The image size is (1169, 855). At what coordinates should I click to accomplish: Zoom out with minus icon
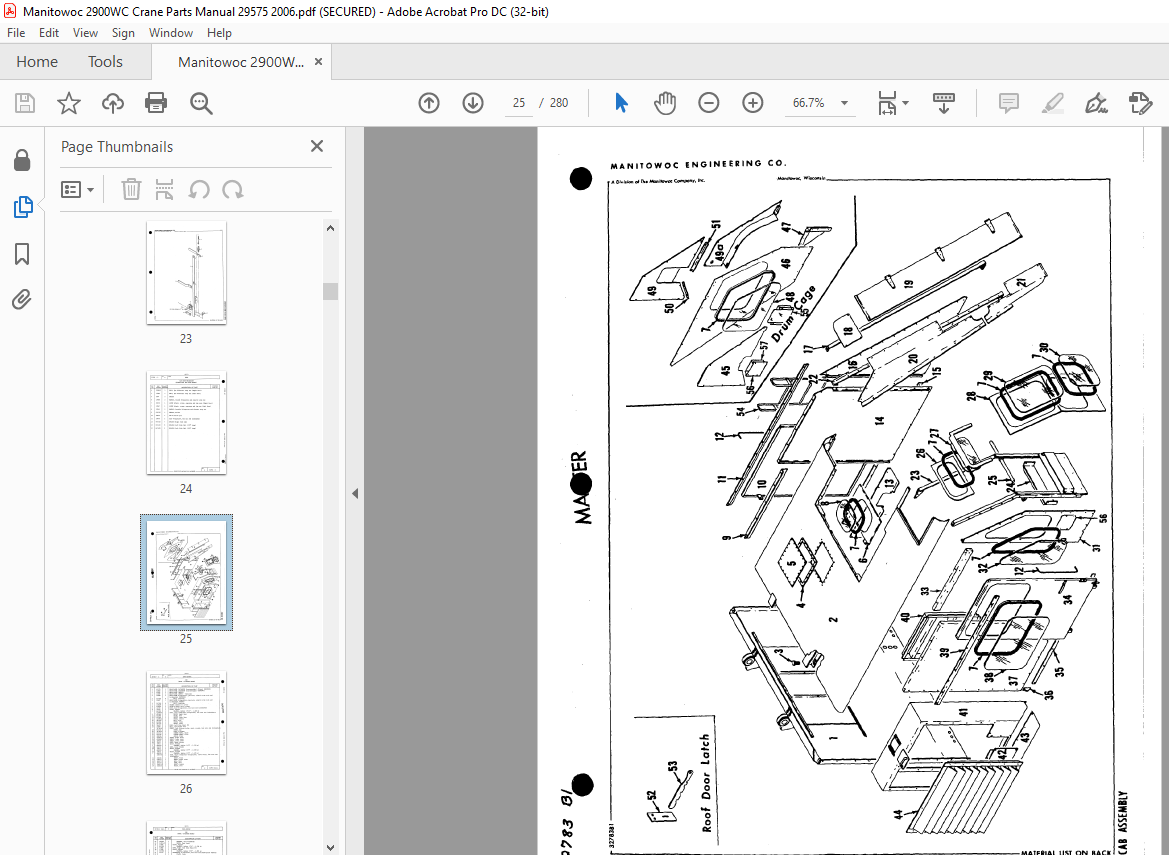pos(708,103)
